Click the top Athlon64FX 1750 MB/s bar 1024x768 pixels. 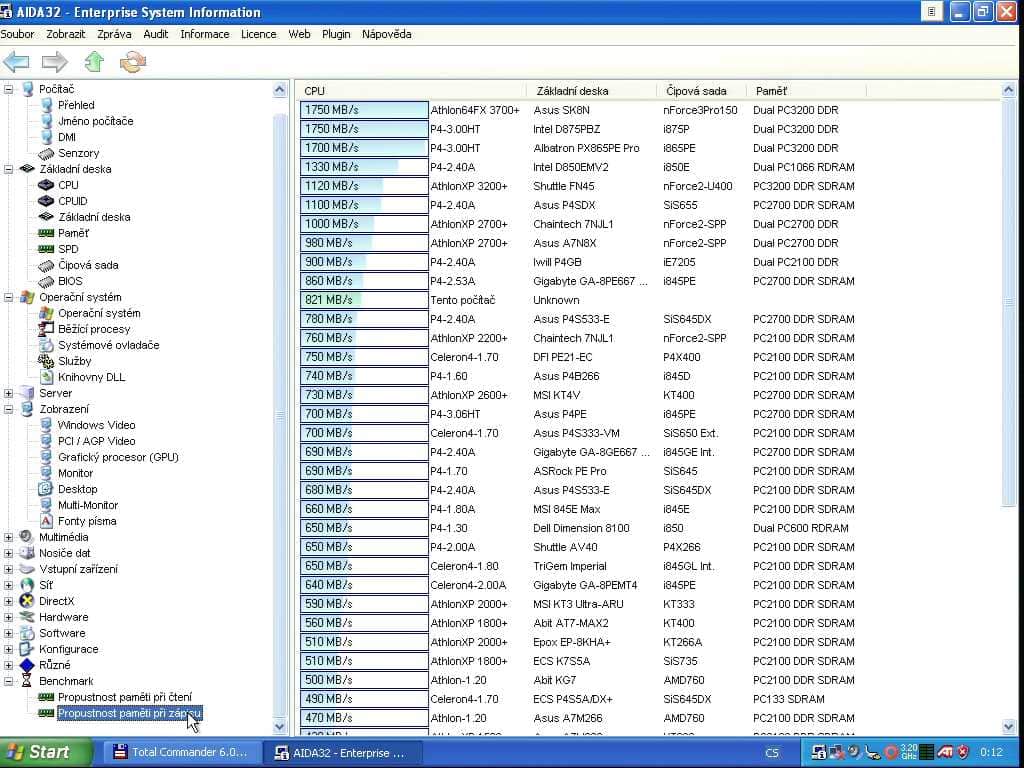[364, 110]
